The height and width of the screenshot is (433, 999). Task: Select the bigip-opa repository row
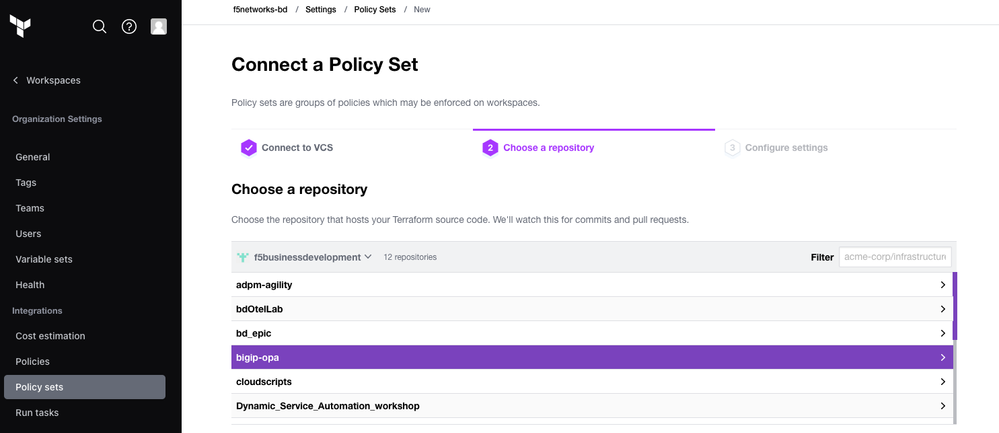[x=590, y=357]
